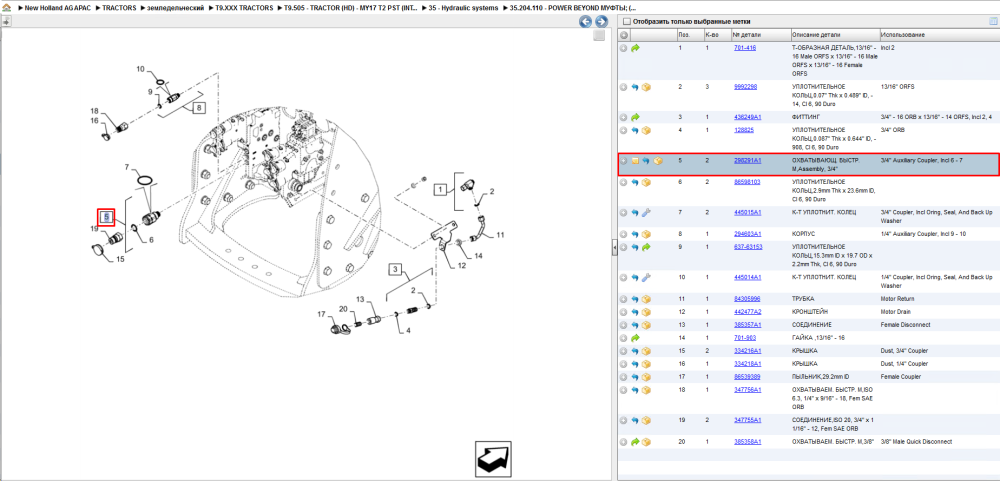Click the green arrow icon in row 637-63153
This screenshot has height=481, width=1000.
pos(646,246)
